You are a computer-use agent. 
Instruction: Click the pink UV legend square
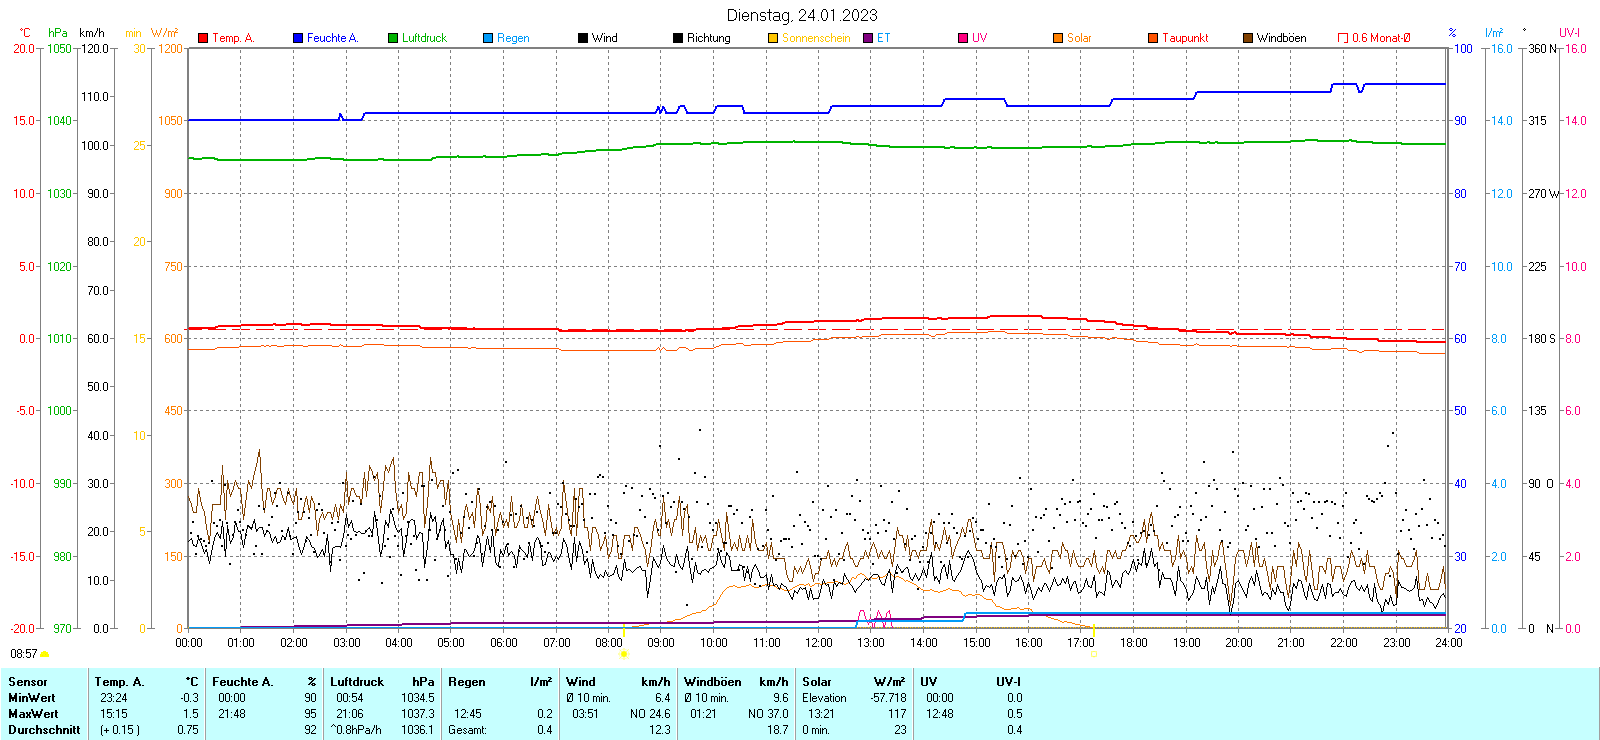click(963, 38)
